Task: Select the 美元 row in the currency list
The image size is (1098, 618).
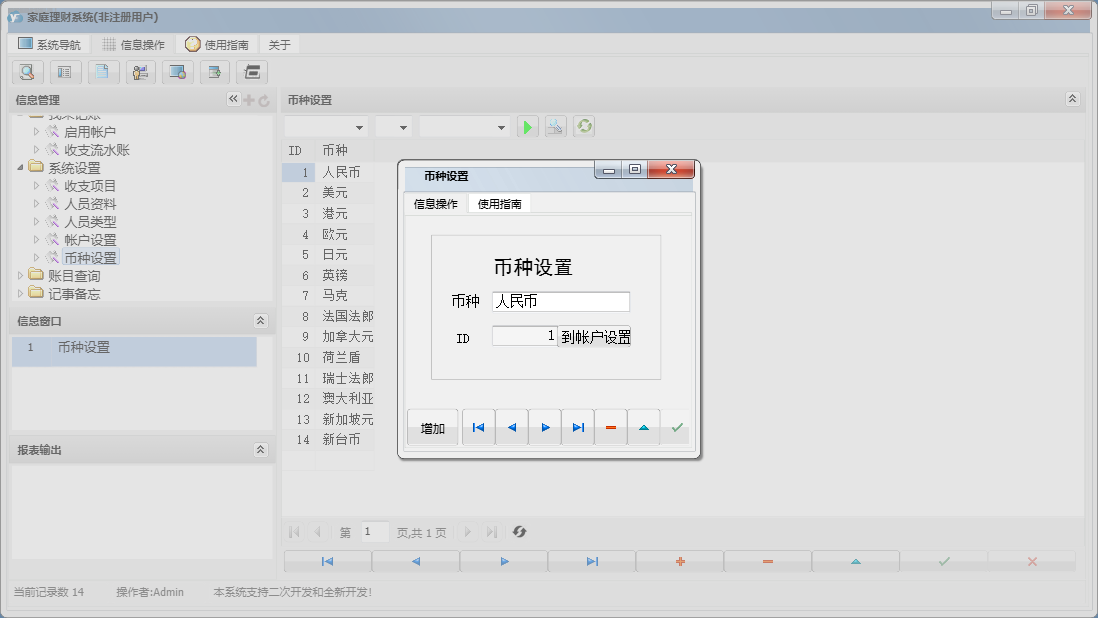Action: [x=330, y=193]
